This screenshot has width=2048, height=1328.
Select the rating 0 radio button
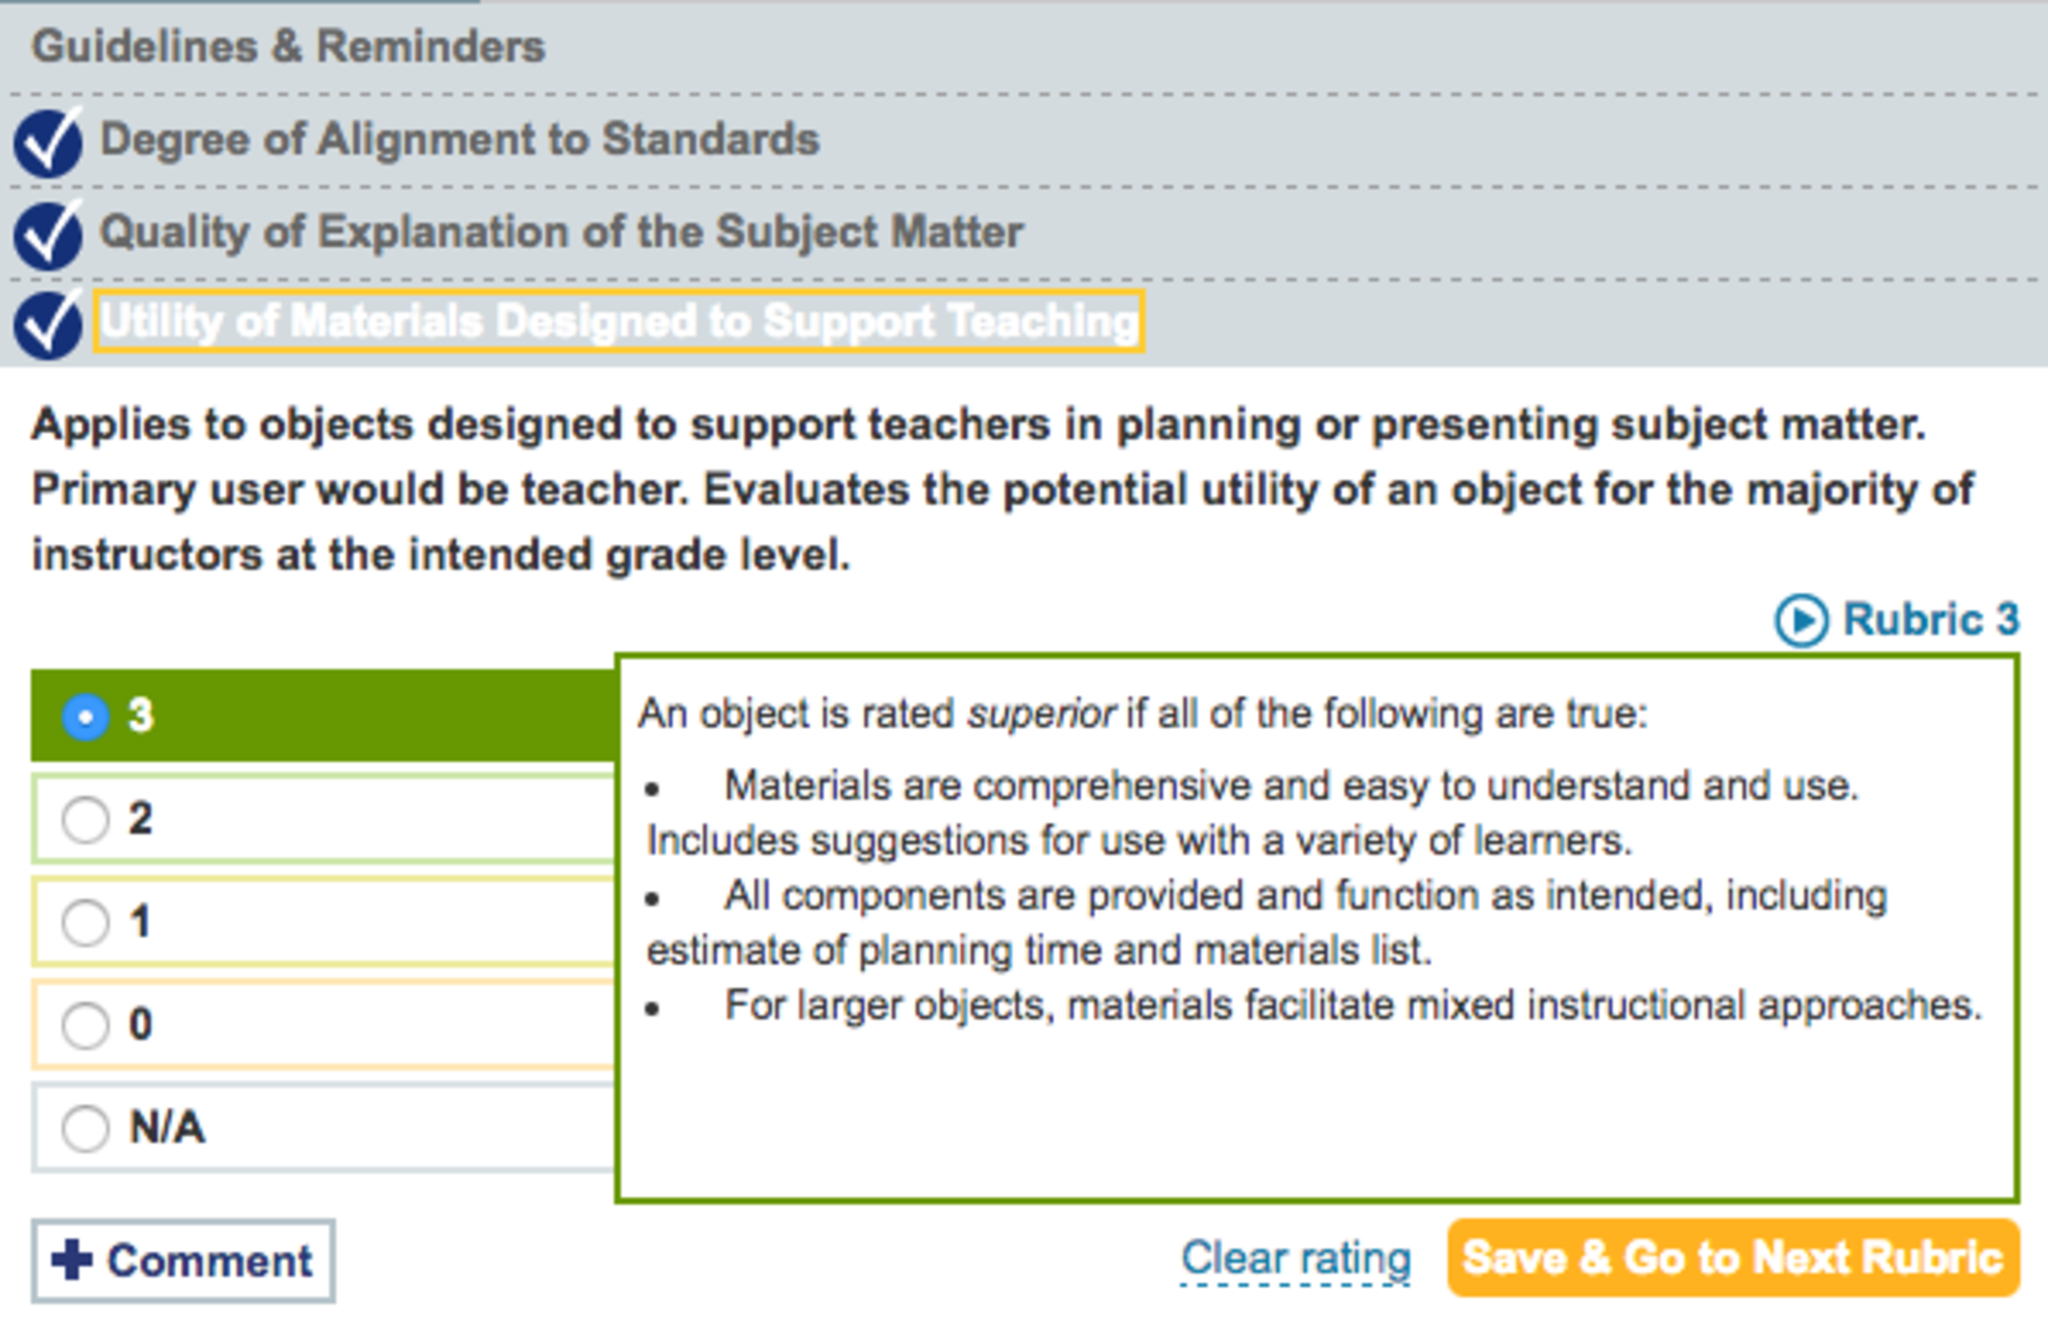point(85,1025)
